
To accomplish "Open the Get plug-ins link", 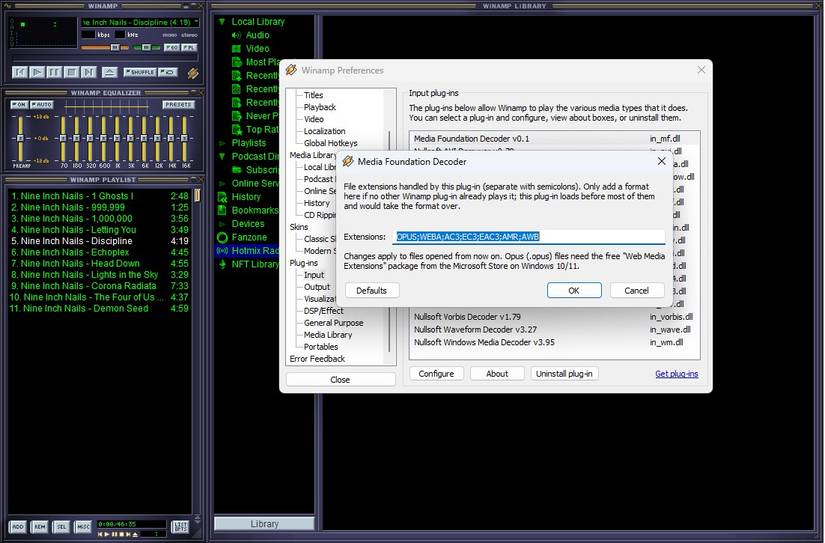I will [x=677, y=374].
